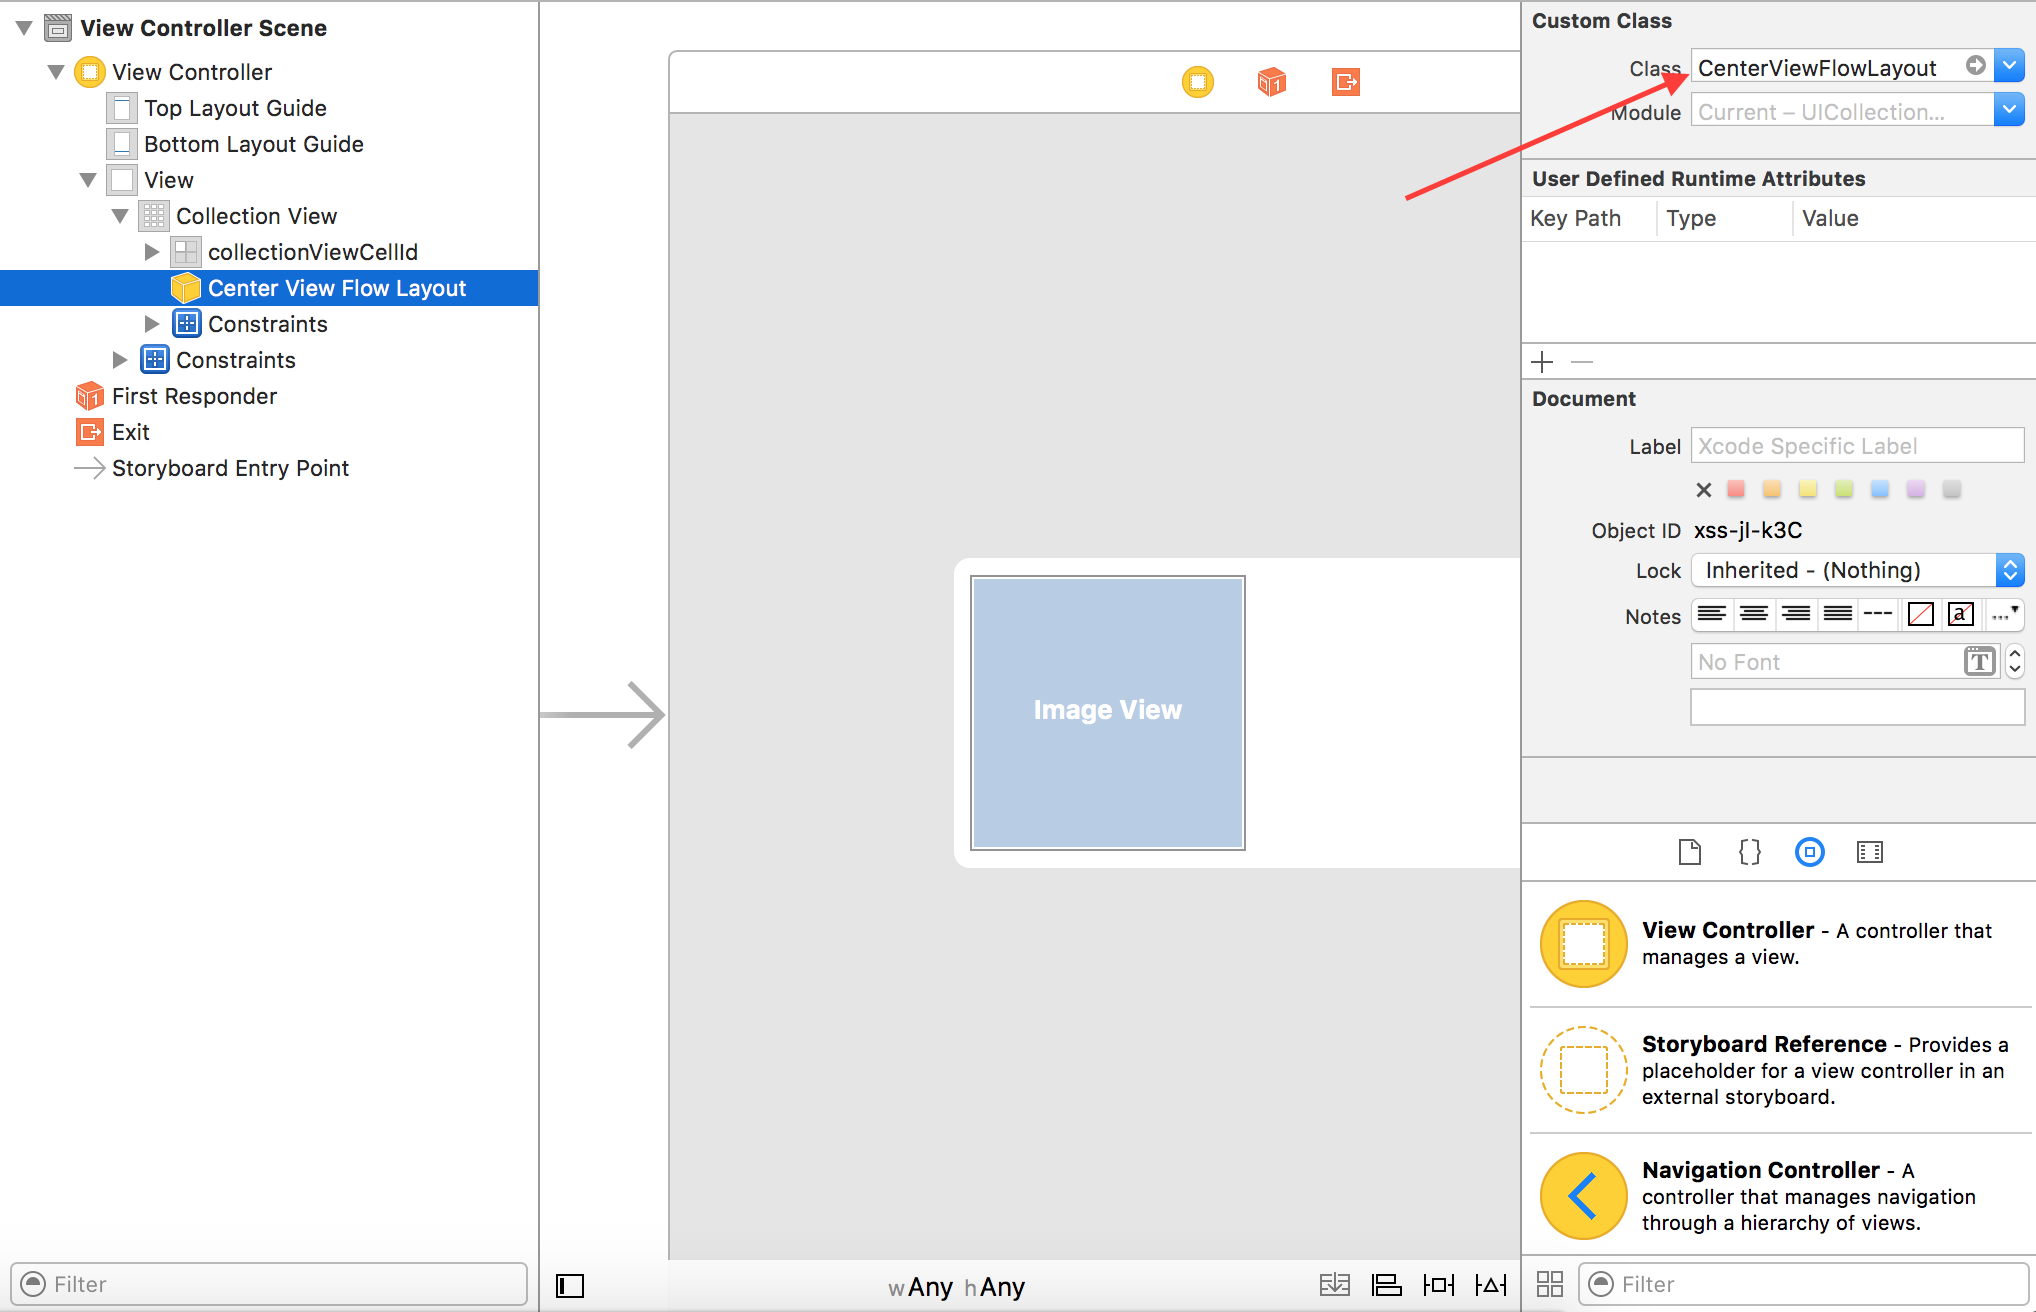This screenshot has width=2036, height=1312.
Task: Expand the collectionViewCellId node
Action: pos(152,252)
